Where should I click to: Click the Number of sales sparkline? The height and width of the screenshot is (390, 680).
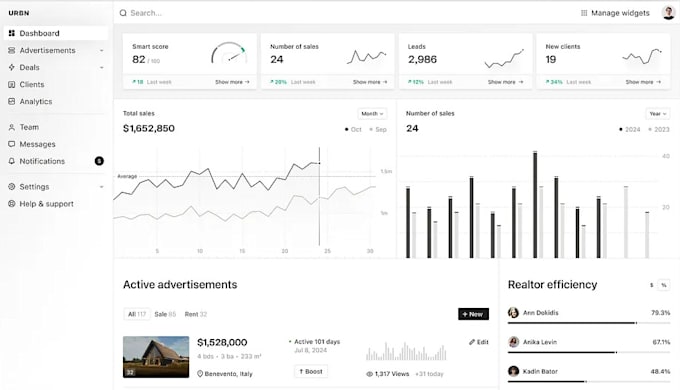tap(366, 56)
